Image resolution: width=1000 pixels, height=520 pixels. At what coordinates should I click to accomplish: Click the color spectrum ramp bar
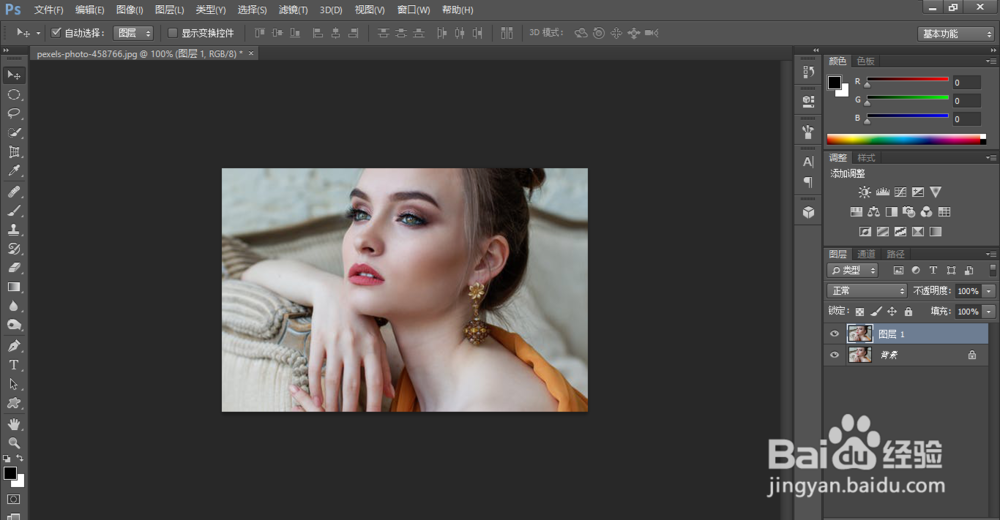point(906,140)
